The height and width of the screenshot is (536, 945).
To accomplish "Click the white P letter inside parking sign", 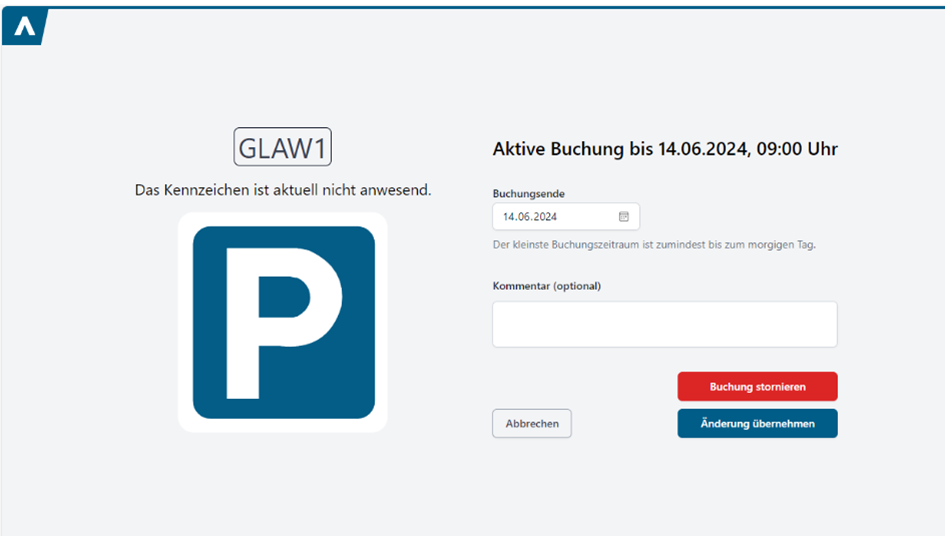I will [284, 323].
